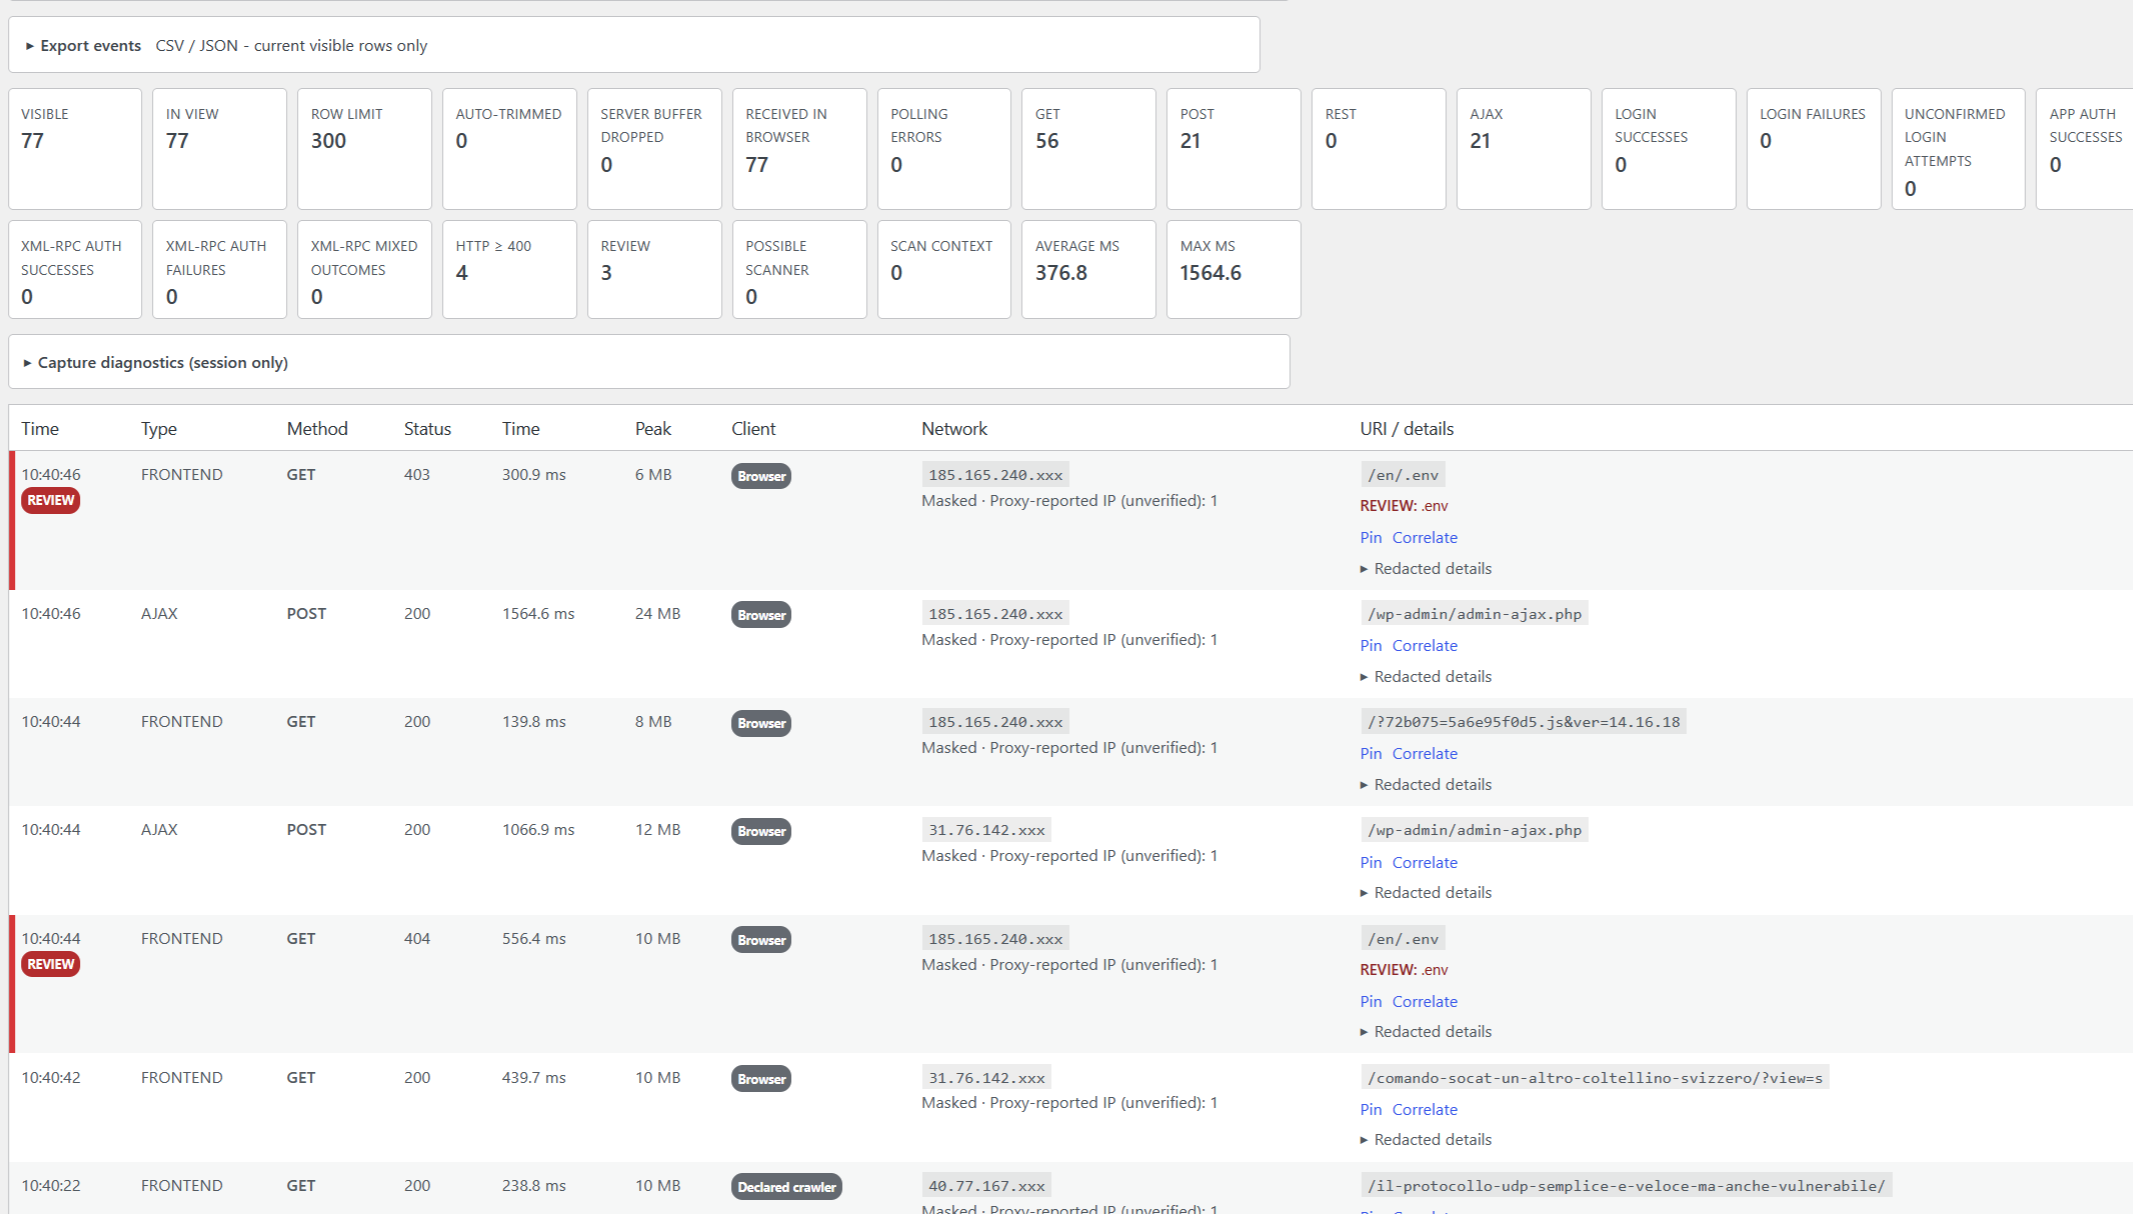The image size is (2133, 1214).
Task: Click URI /il-protocollo-udp-semplice-e-veloce
Action: point(1626,1186)
